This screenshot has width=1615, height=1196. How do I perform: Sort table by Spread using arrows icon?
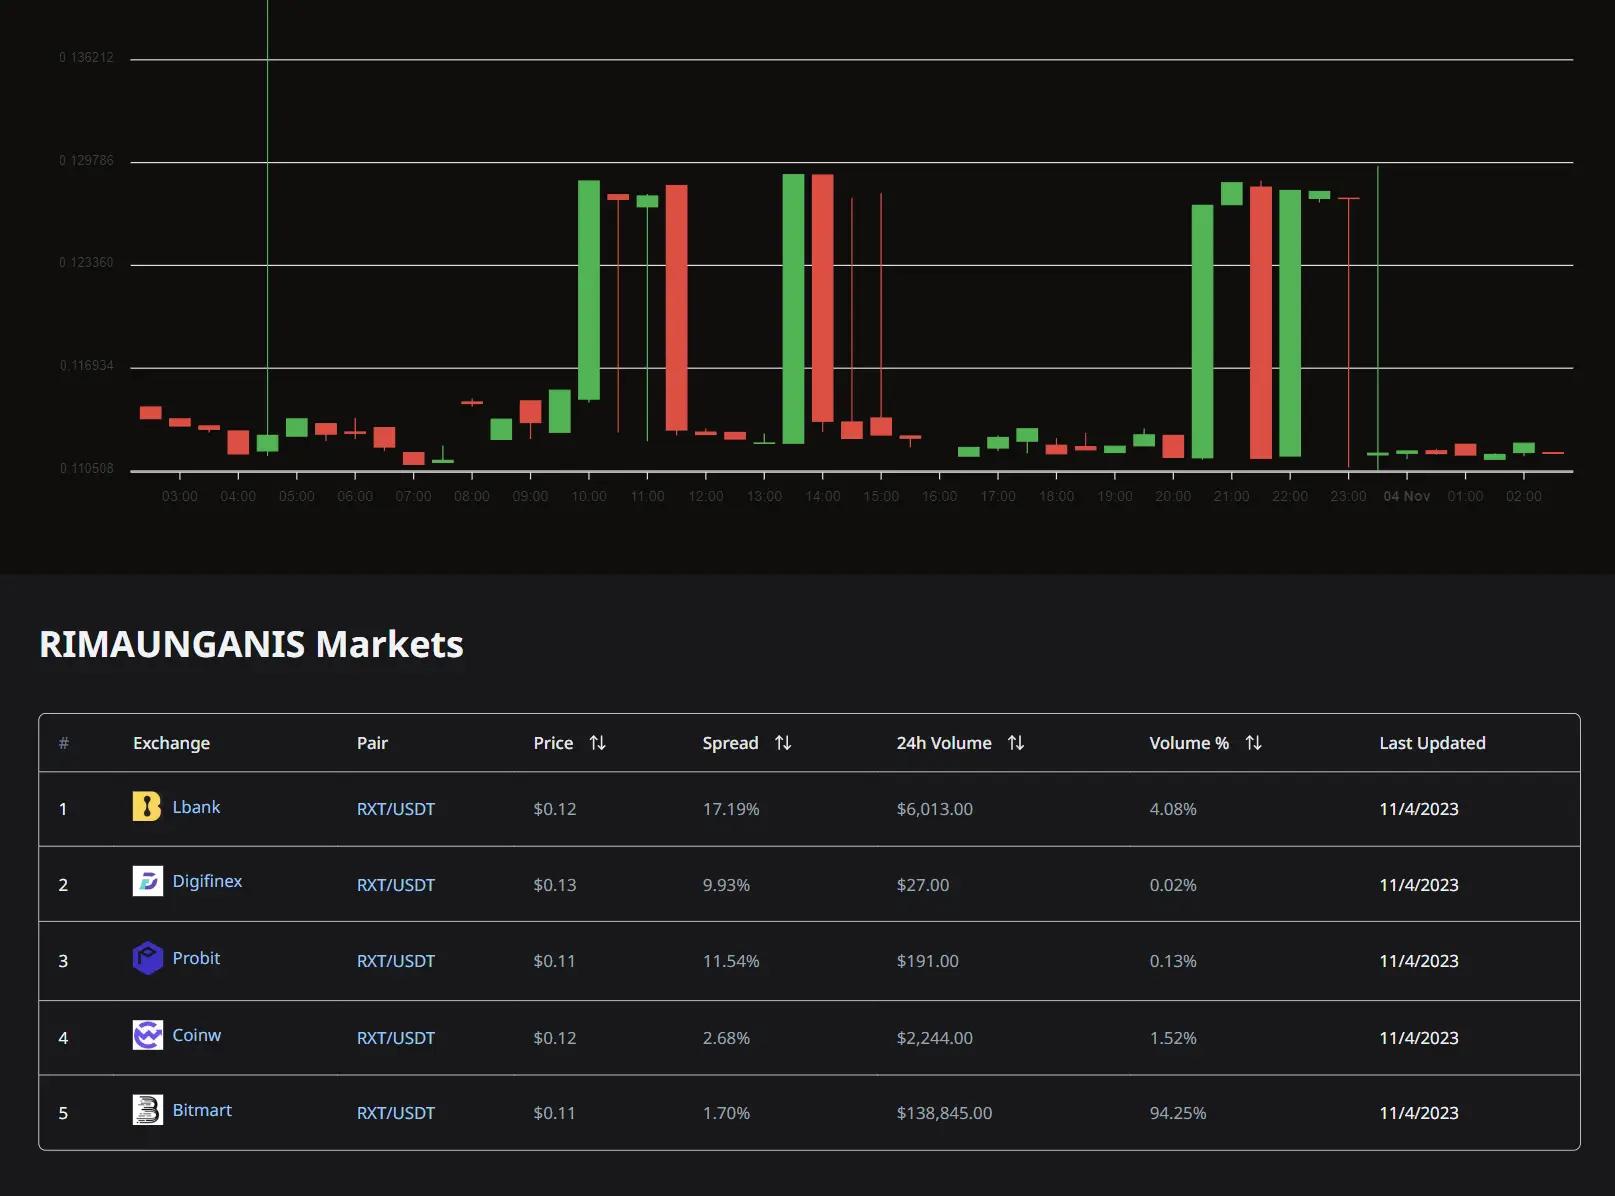[783, 743]
